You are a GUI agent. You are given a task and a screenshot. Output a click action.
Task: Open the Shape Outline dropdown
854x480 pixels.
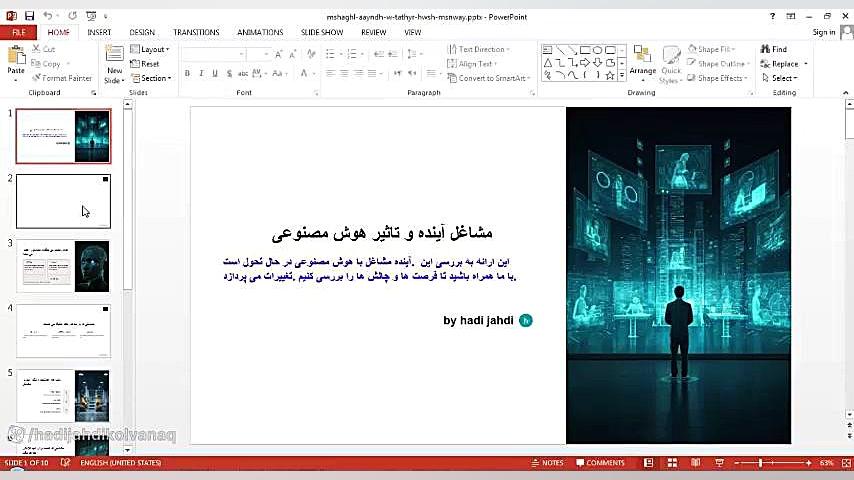(718, 64)
